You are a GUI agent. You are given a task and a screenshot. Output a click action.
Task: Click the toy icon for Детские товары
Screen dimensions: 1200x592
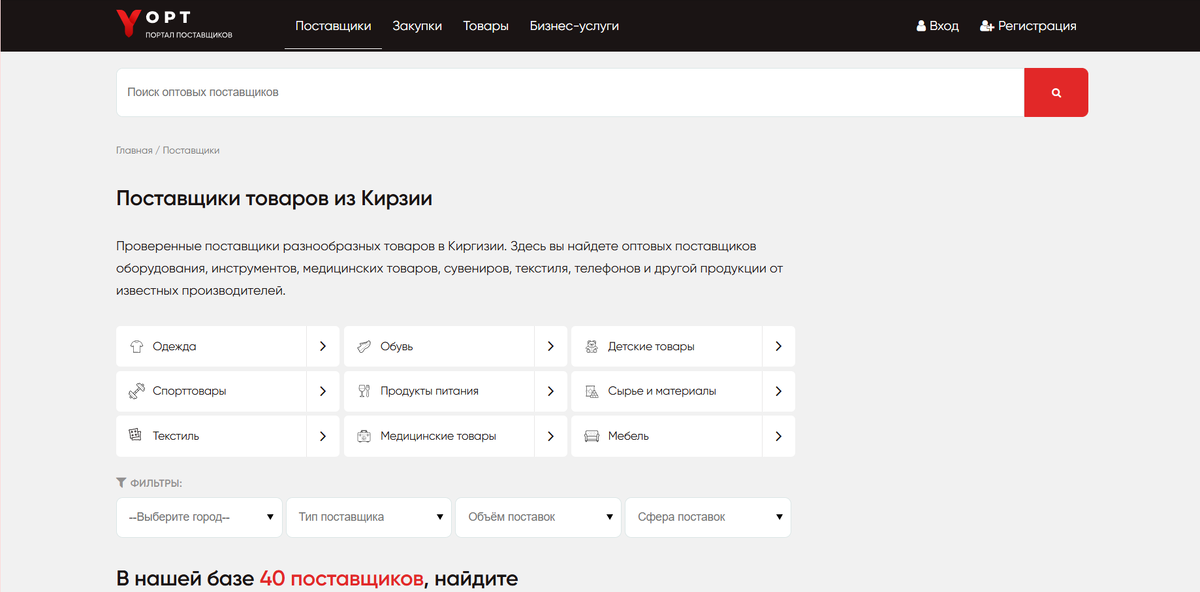coord(592,346)
